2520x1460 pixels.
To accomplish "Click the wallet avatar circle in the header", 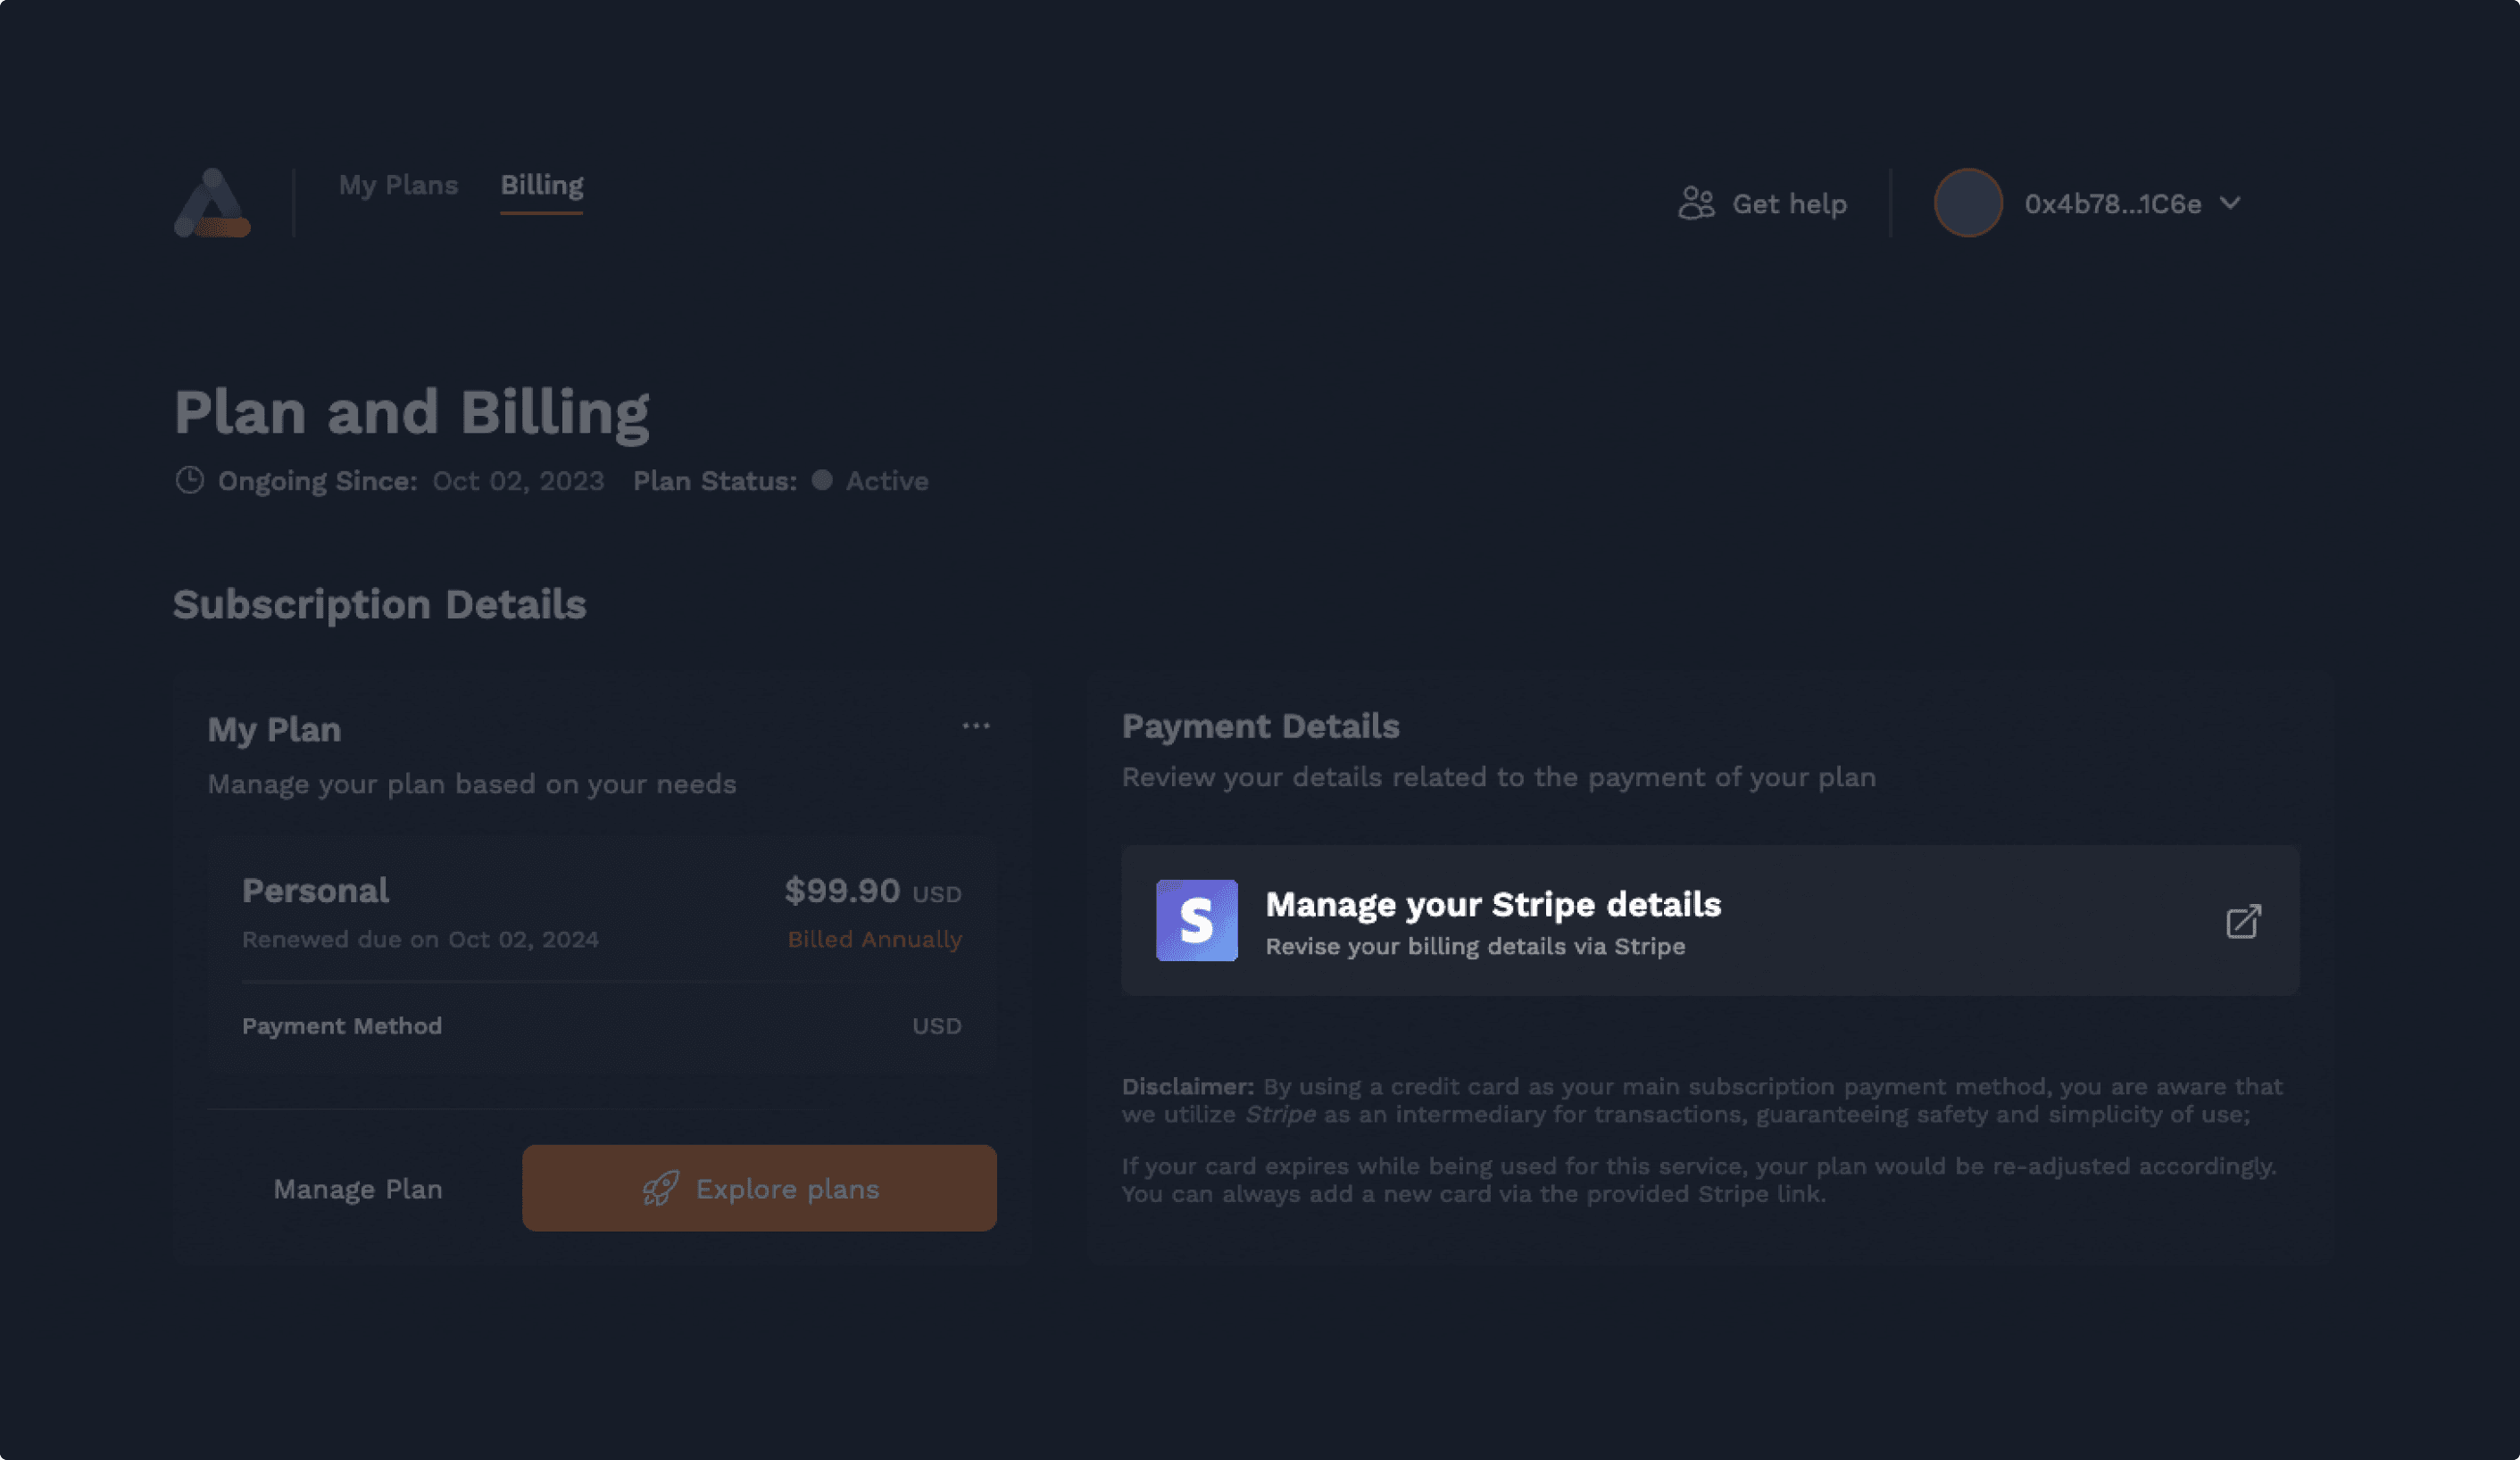I will click(x=1967, y=202).
